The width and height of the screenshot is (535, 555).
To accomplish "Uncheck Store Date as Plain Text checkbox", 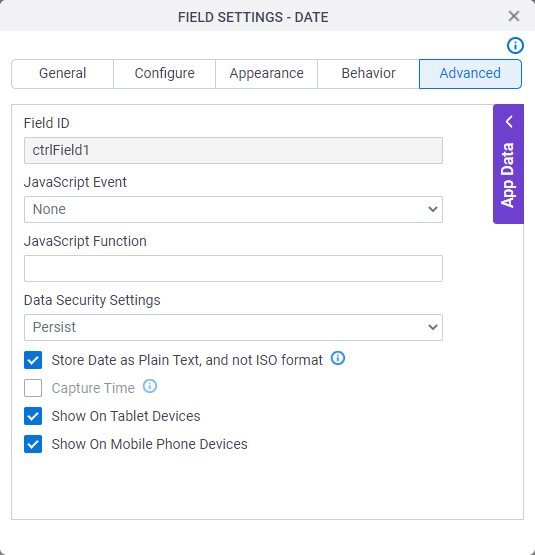I will tap(33, 360).
